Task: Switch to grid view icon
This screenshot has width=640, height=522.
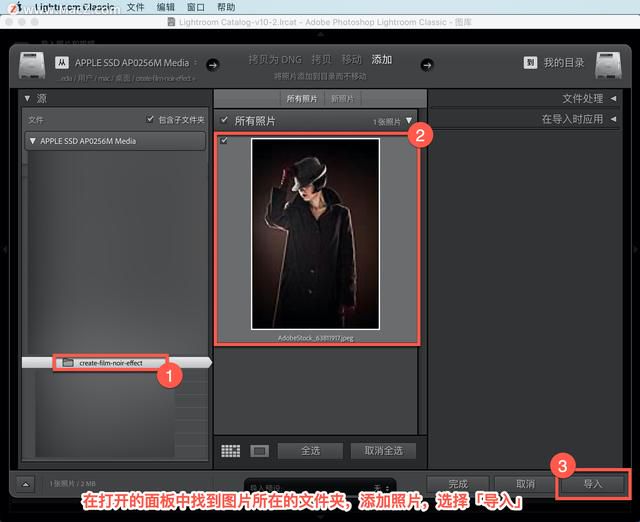Action: [231, 451]
